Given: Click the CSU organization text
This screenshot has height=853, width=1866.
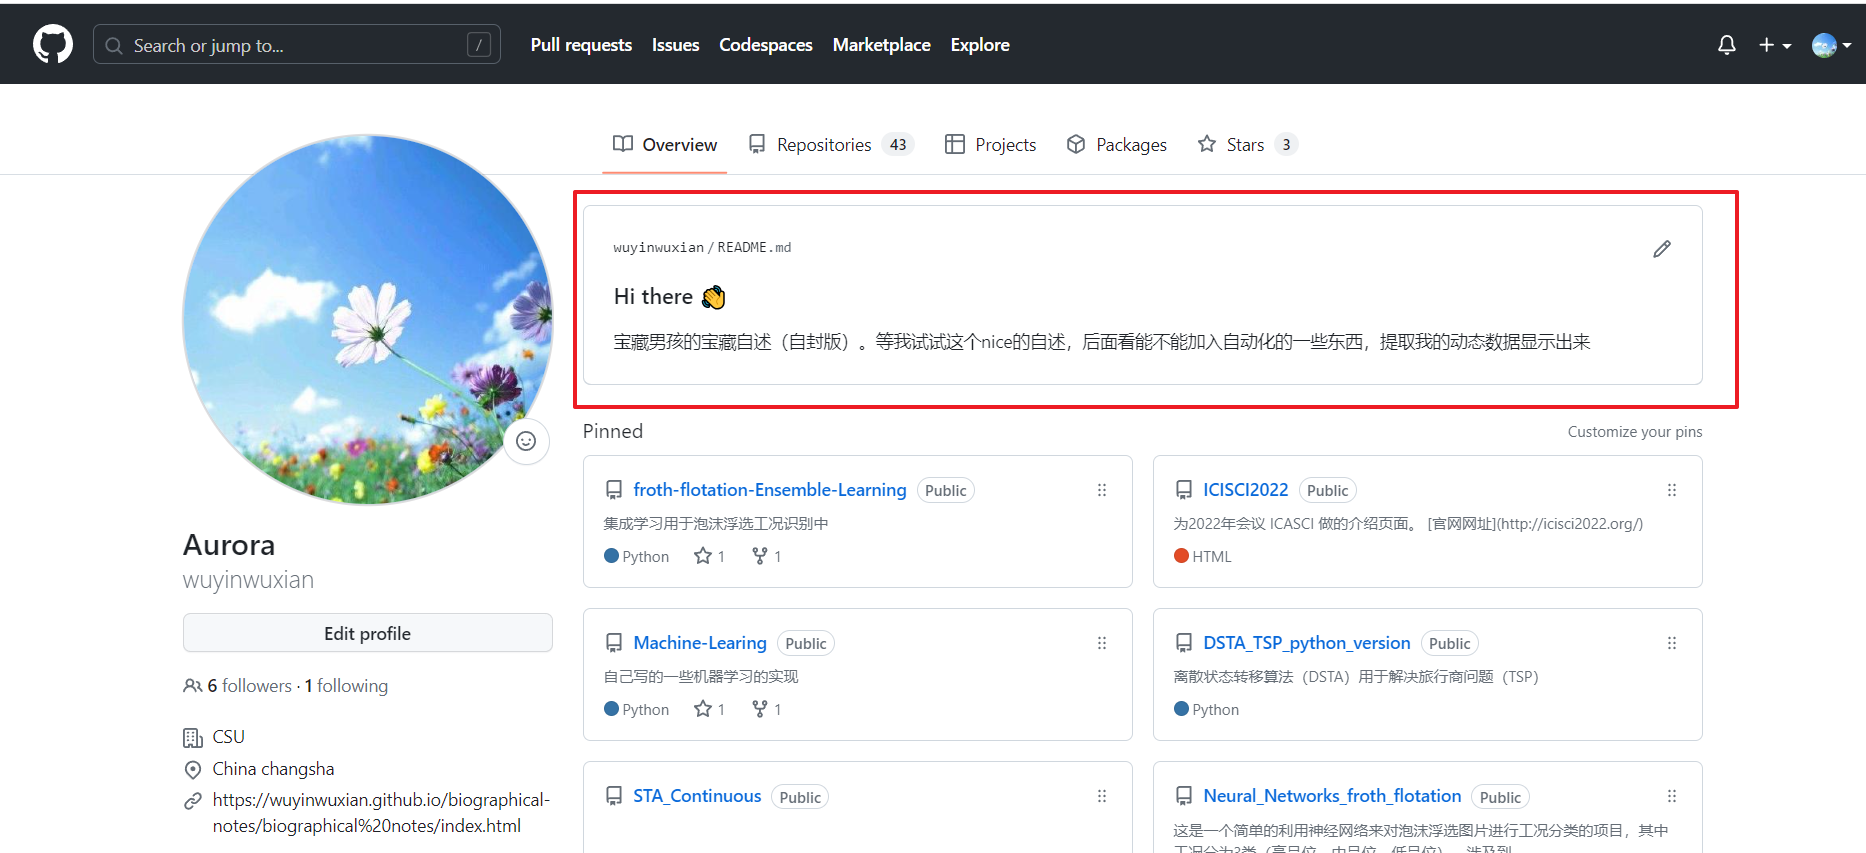Looking at the screenshot, I should [x=228, y=737].
